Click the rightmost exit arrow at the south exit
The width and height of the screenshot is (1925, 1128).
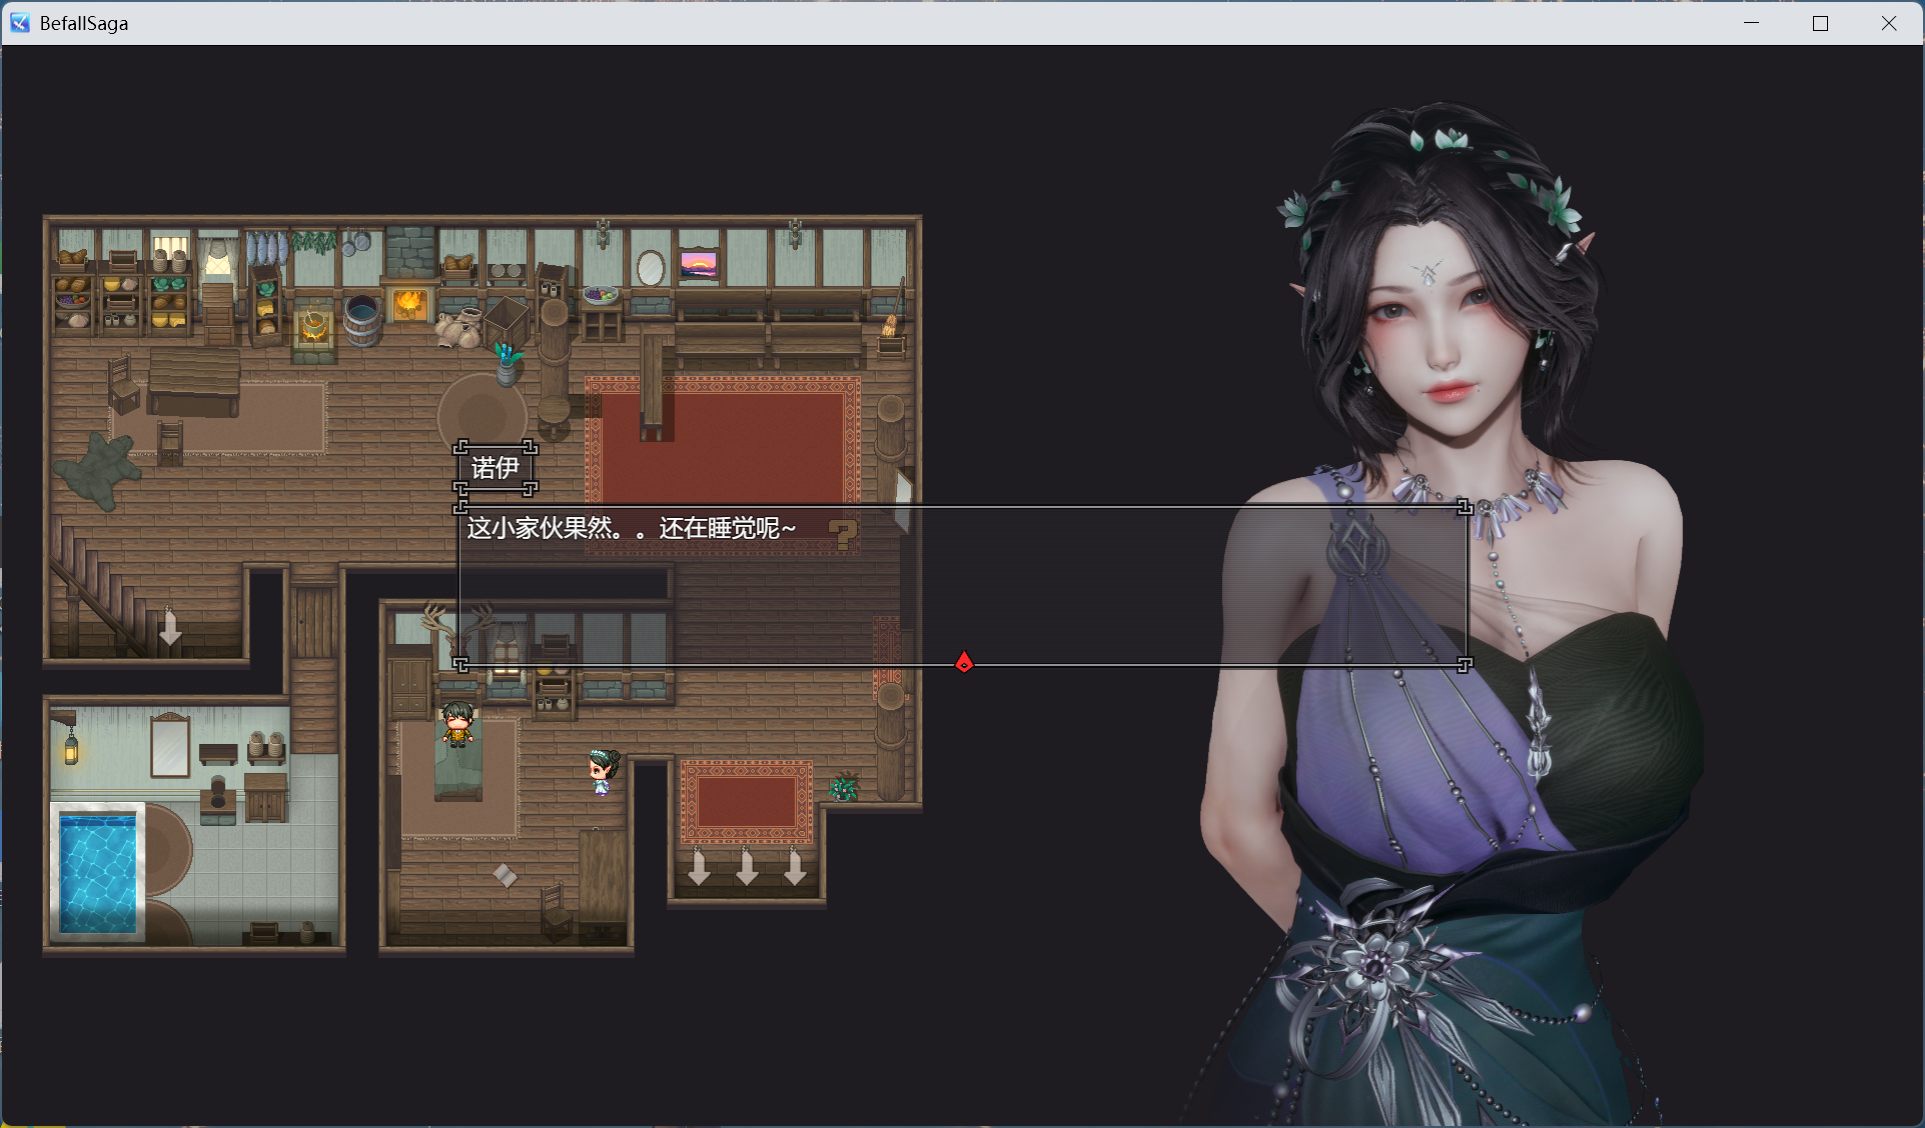[x=795, y=868]
